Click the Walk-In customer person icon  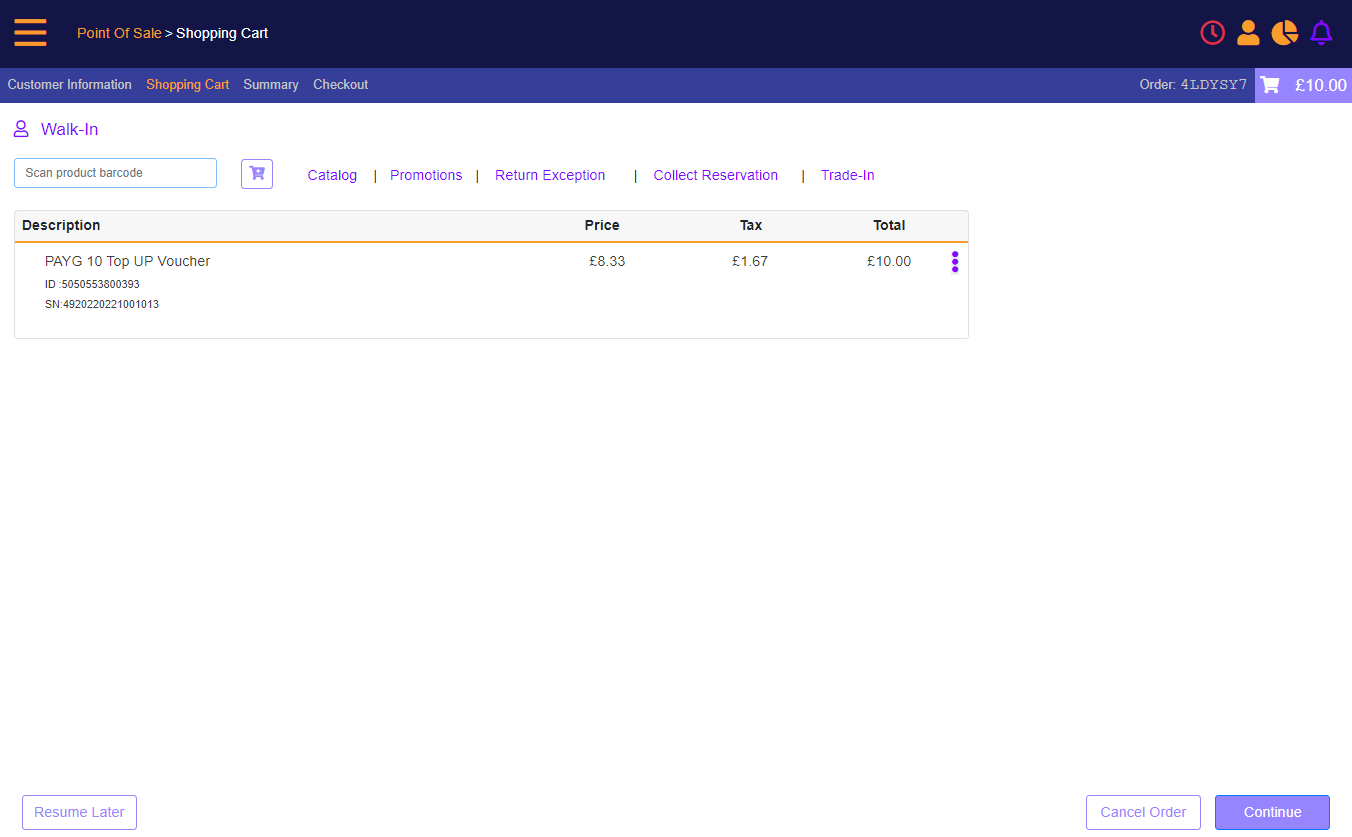(21, 129)
